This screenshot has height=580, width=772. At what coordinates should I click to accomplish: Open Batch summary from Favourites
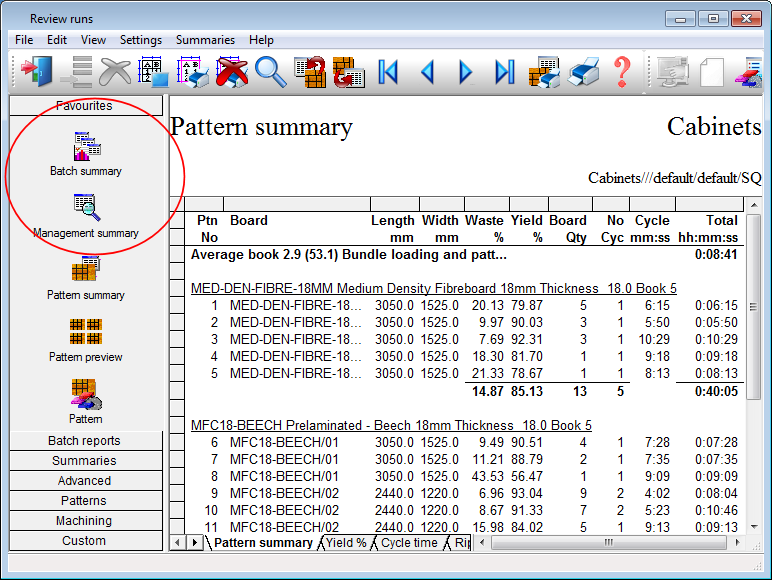point(86,154)
